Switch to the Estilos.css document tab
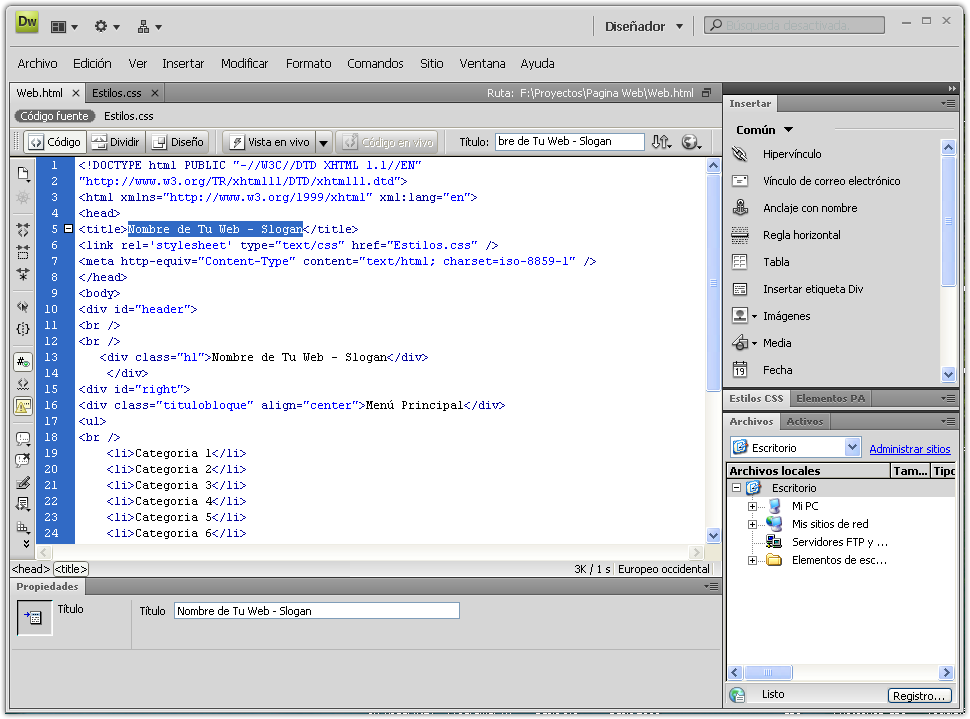The width and height of the screenshot is (970, 719). click(x=117, y=93)
